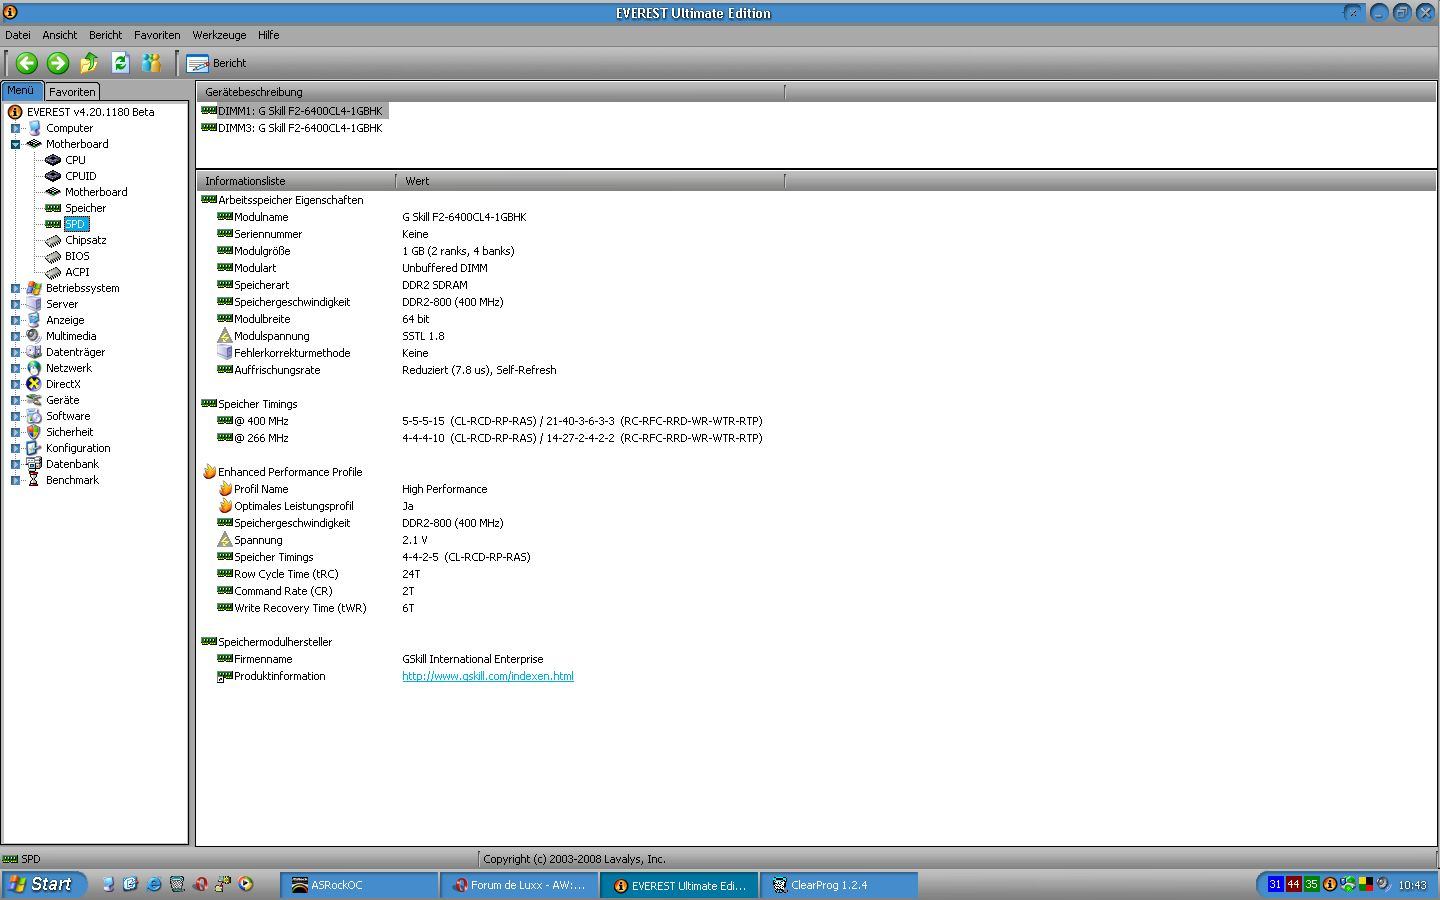Select the Konfiguration tree item
Viewport: 1440px width, 900px height.
78,448
